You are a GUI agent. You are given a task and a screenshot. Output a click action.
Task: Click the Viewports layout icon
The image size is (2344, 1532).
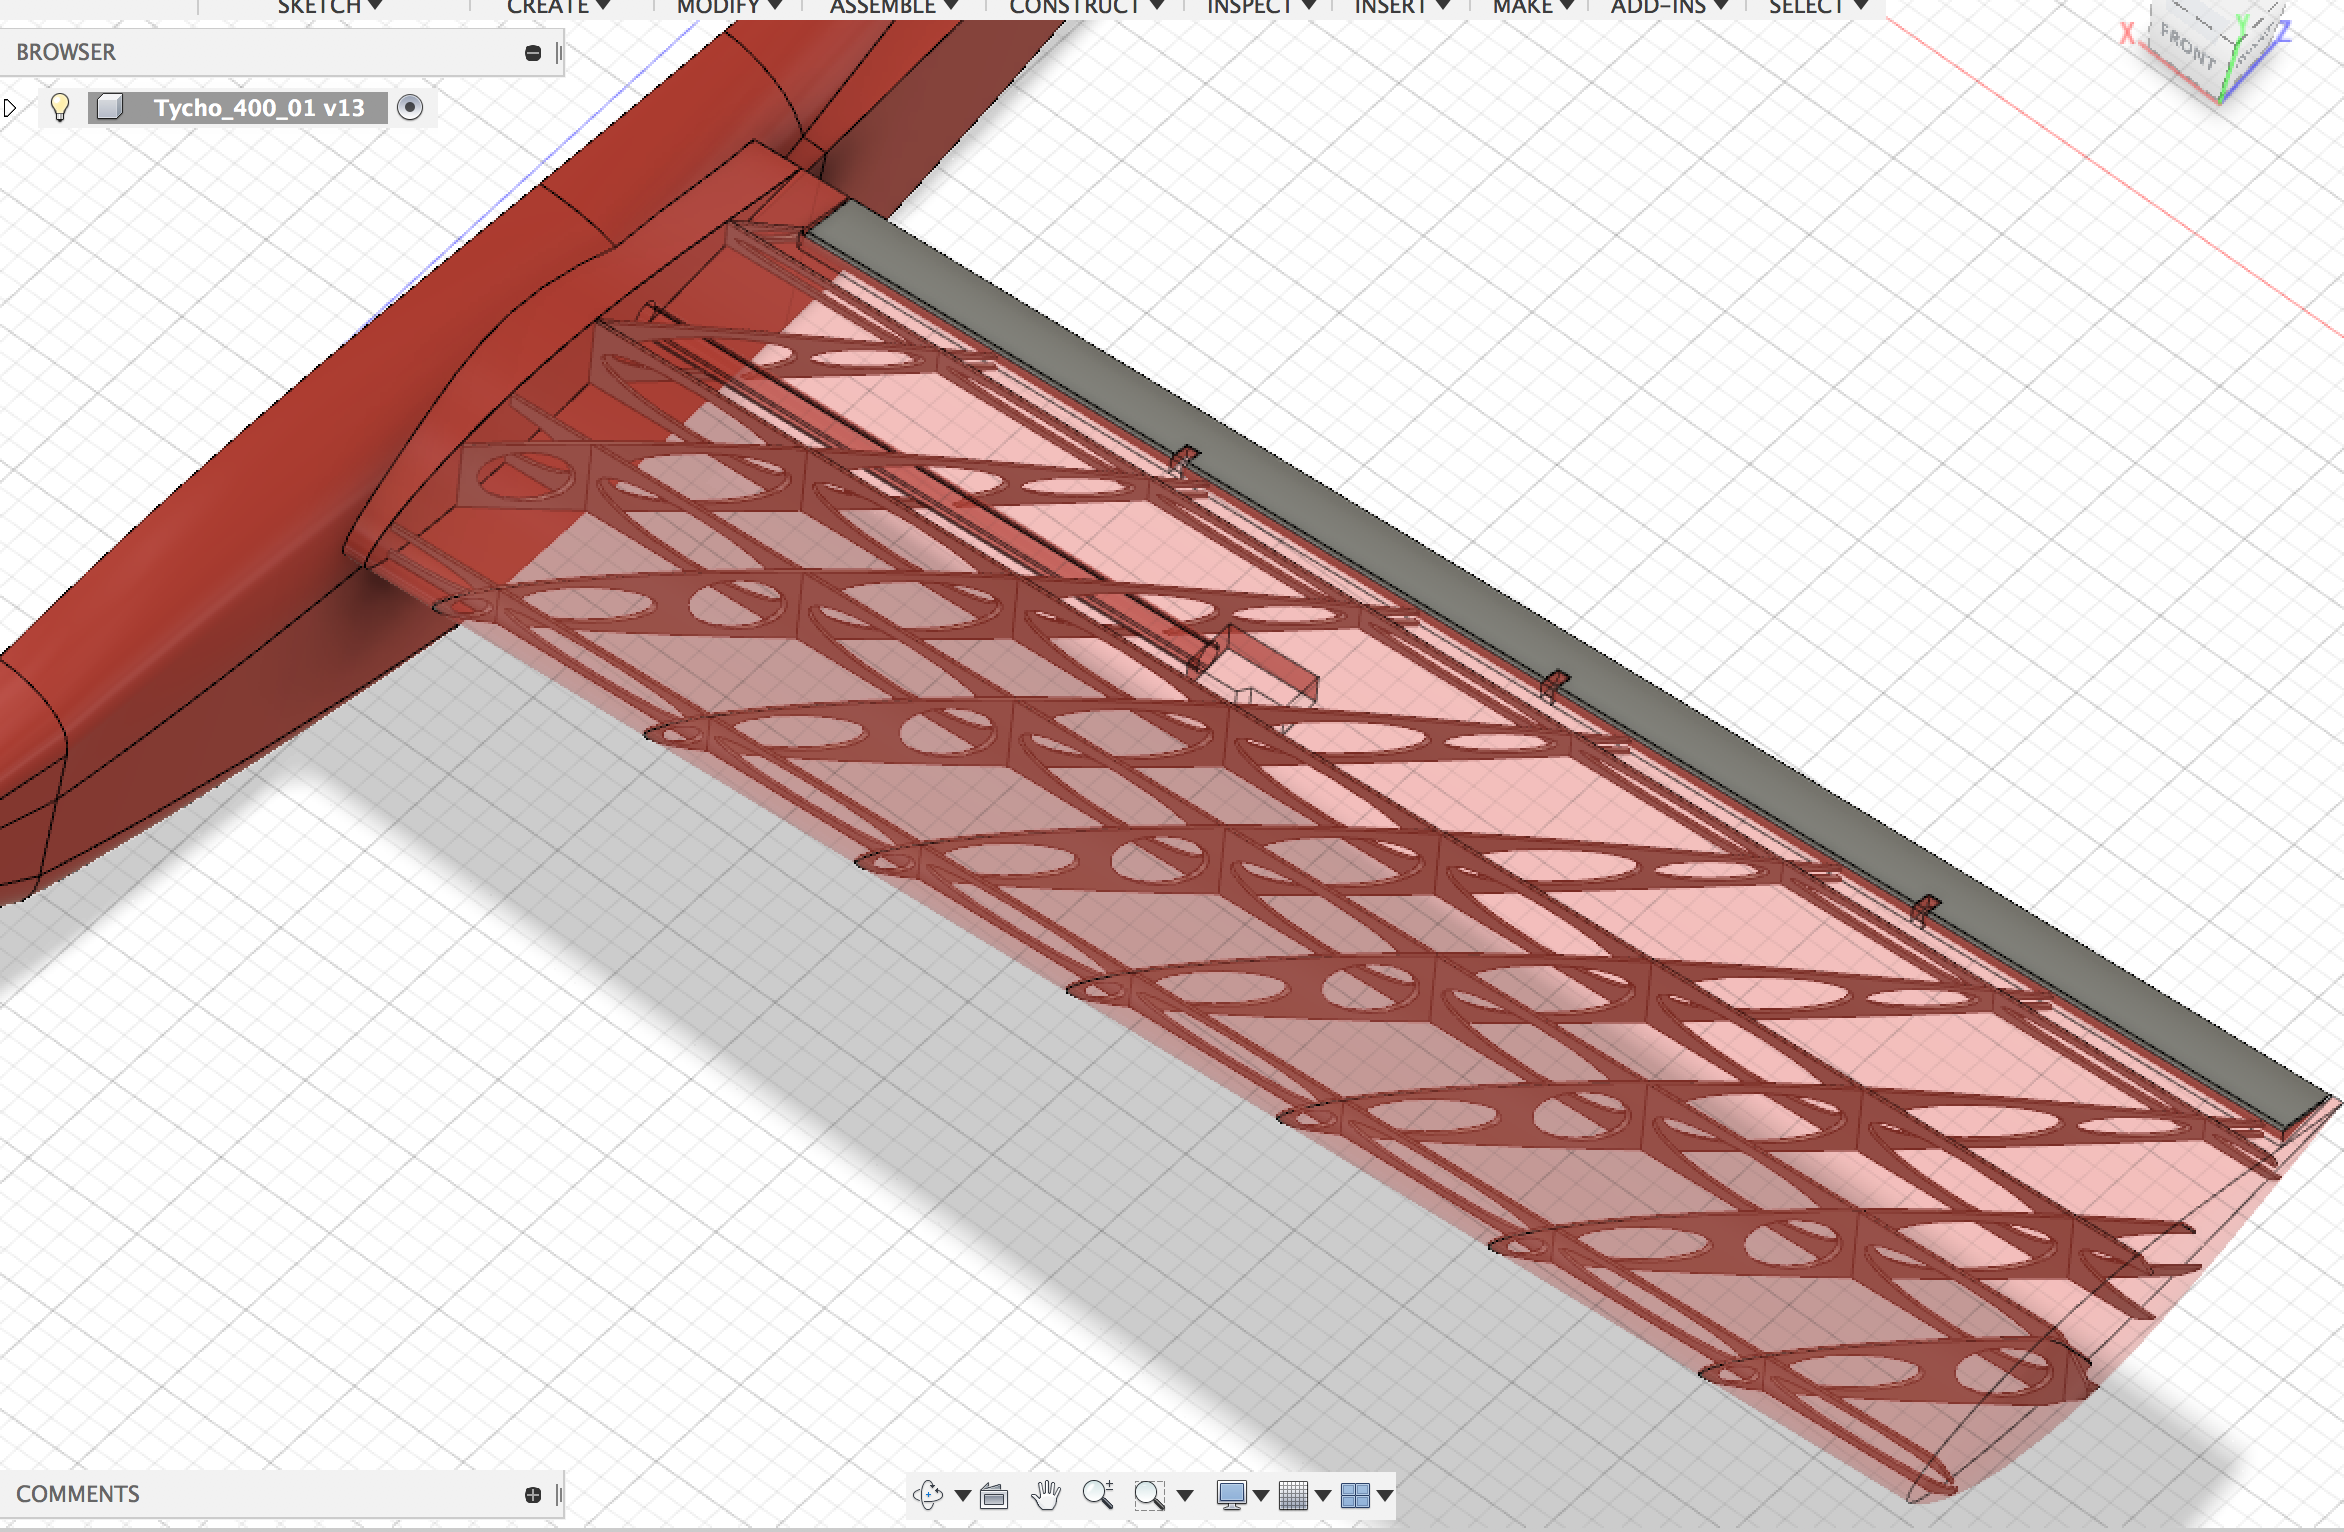tap(1355, 1496)
